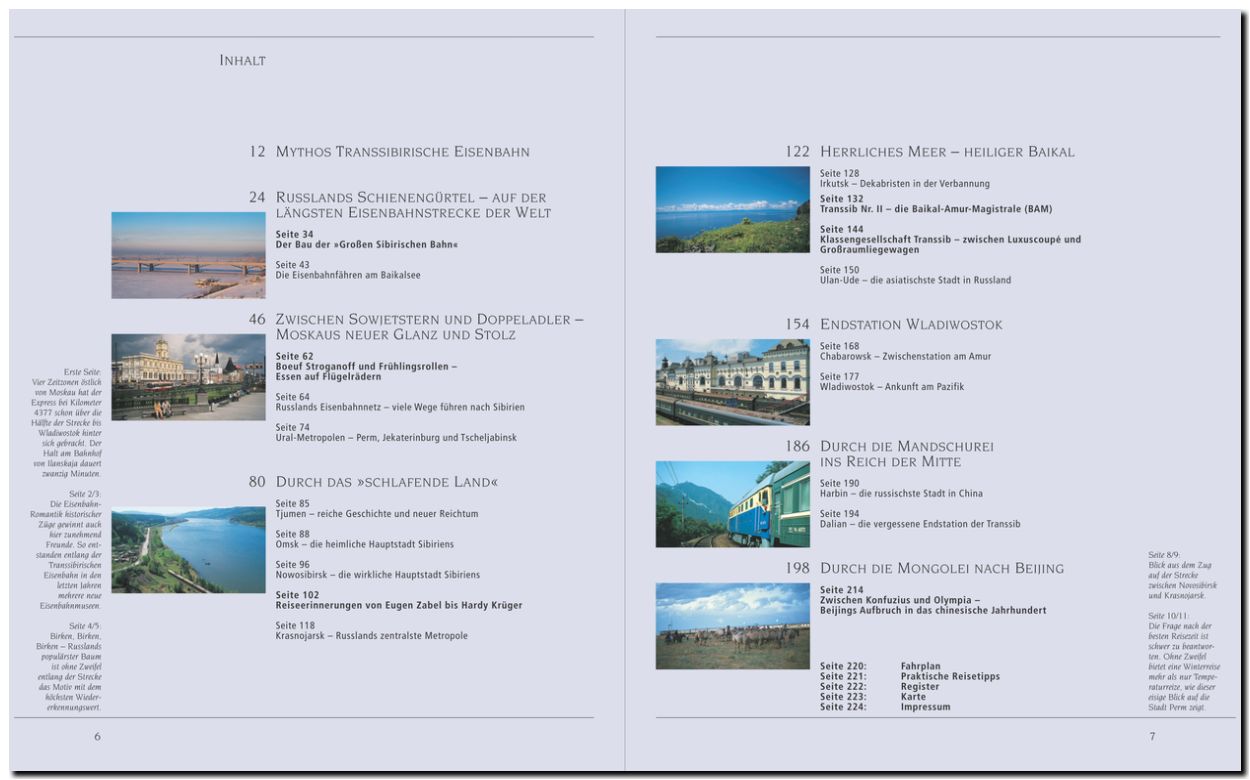Image resolution: width=1250 pixels, height=780 pixels.
Task: Go to 'Endstation Wladiwostok' chapter heading
Action: pyautogui.click(x=910, y=325)
